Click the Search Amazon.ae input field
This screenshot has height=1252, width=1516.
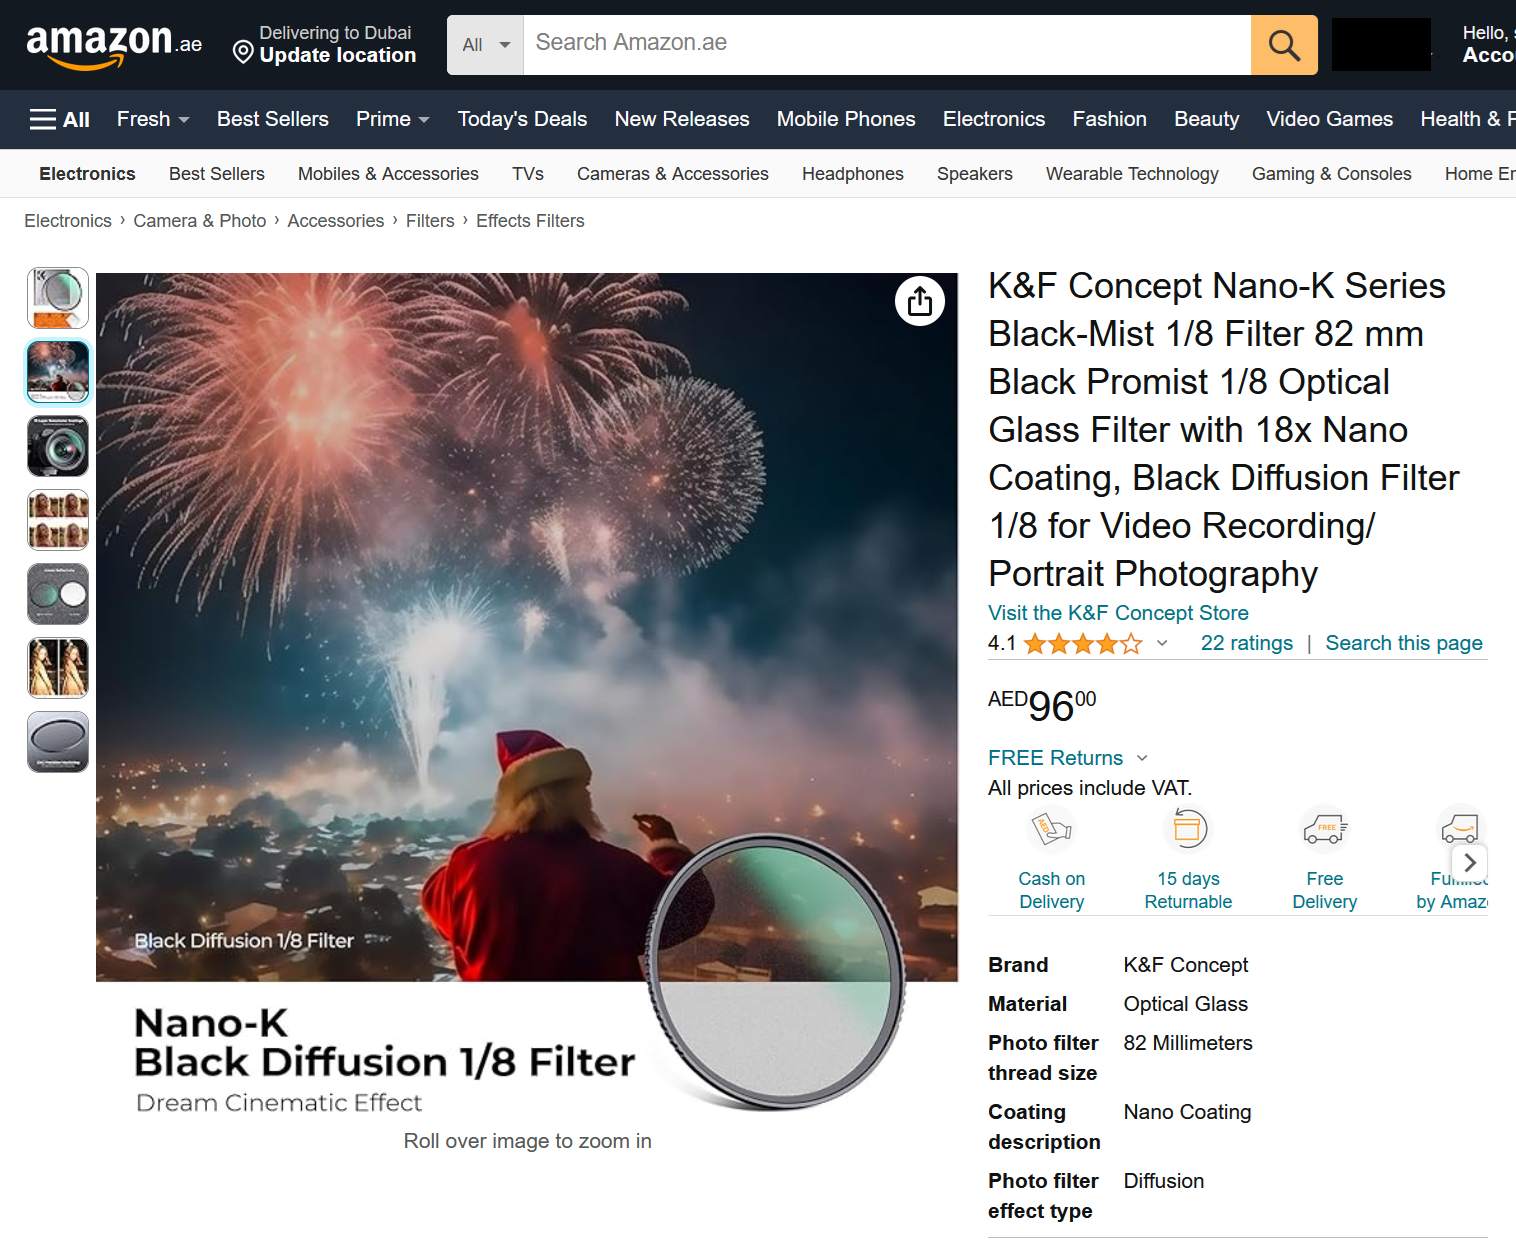click(x=887, y=45)
